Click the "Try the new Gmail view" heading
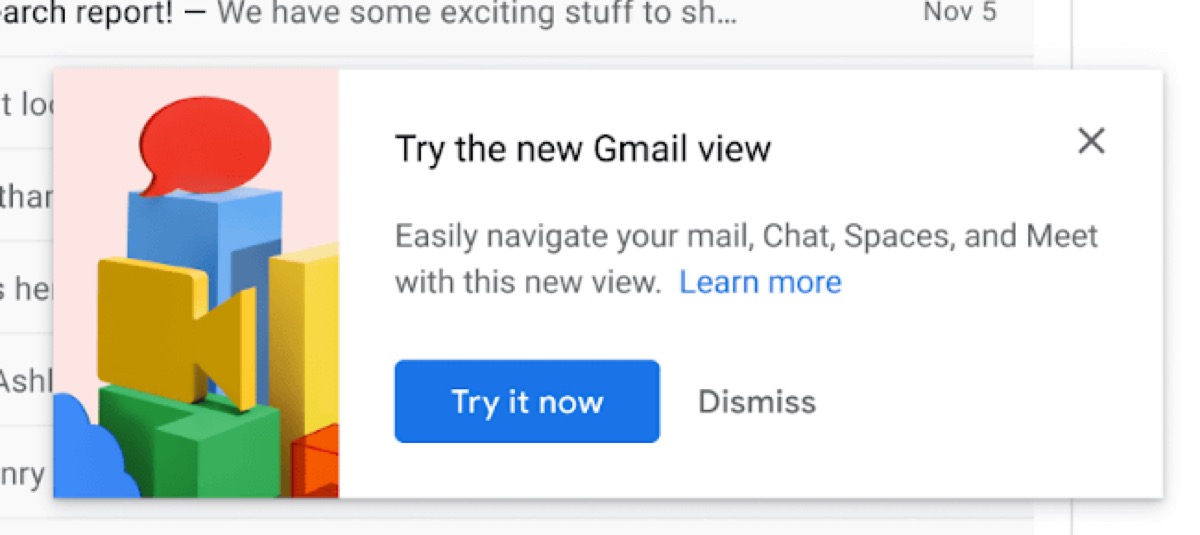 point(583,149)
